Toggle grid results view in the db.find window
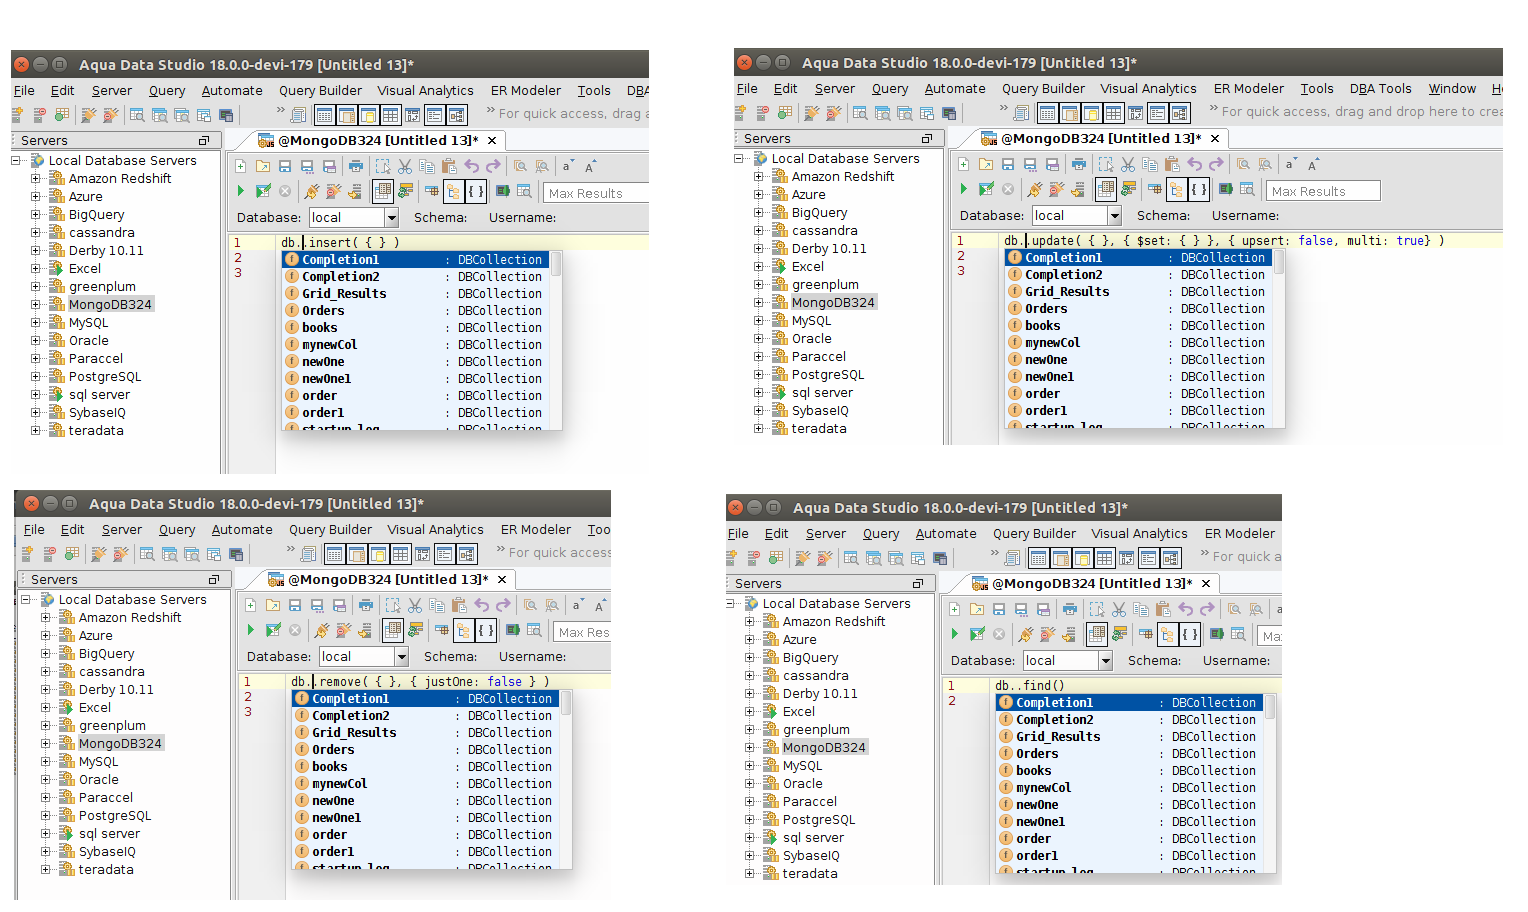This screenshot has height=912, width=1528. pos(1097,634)
